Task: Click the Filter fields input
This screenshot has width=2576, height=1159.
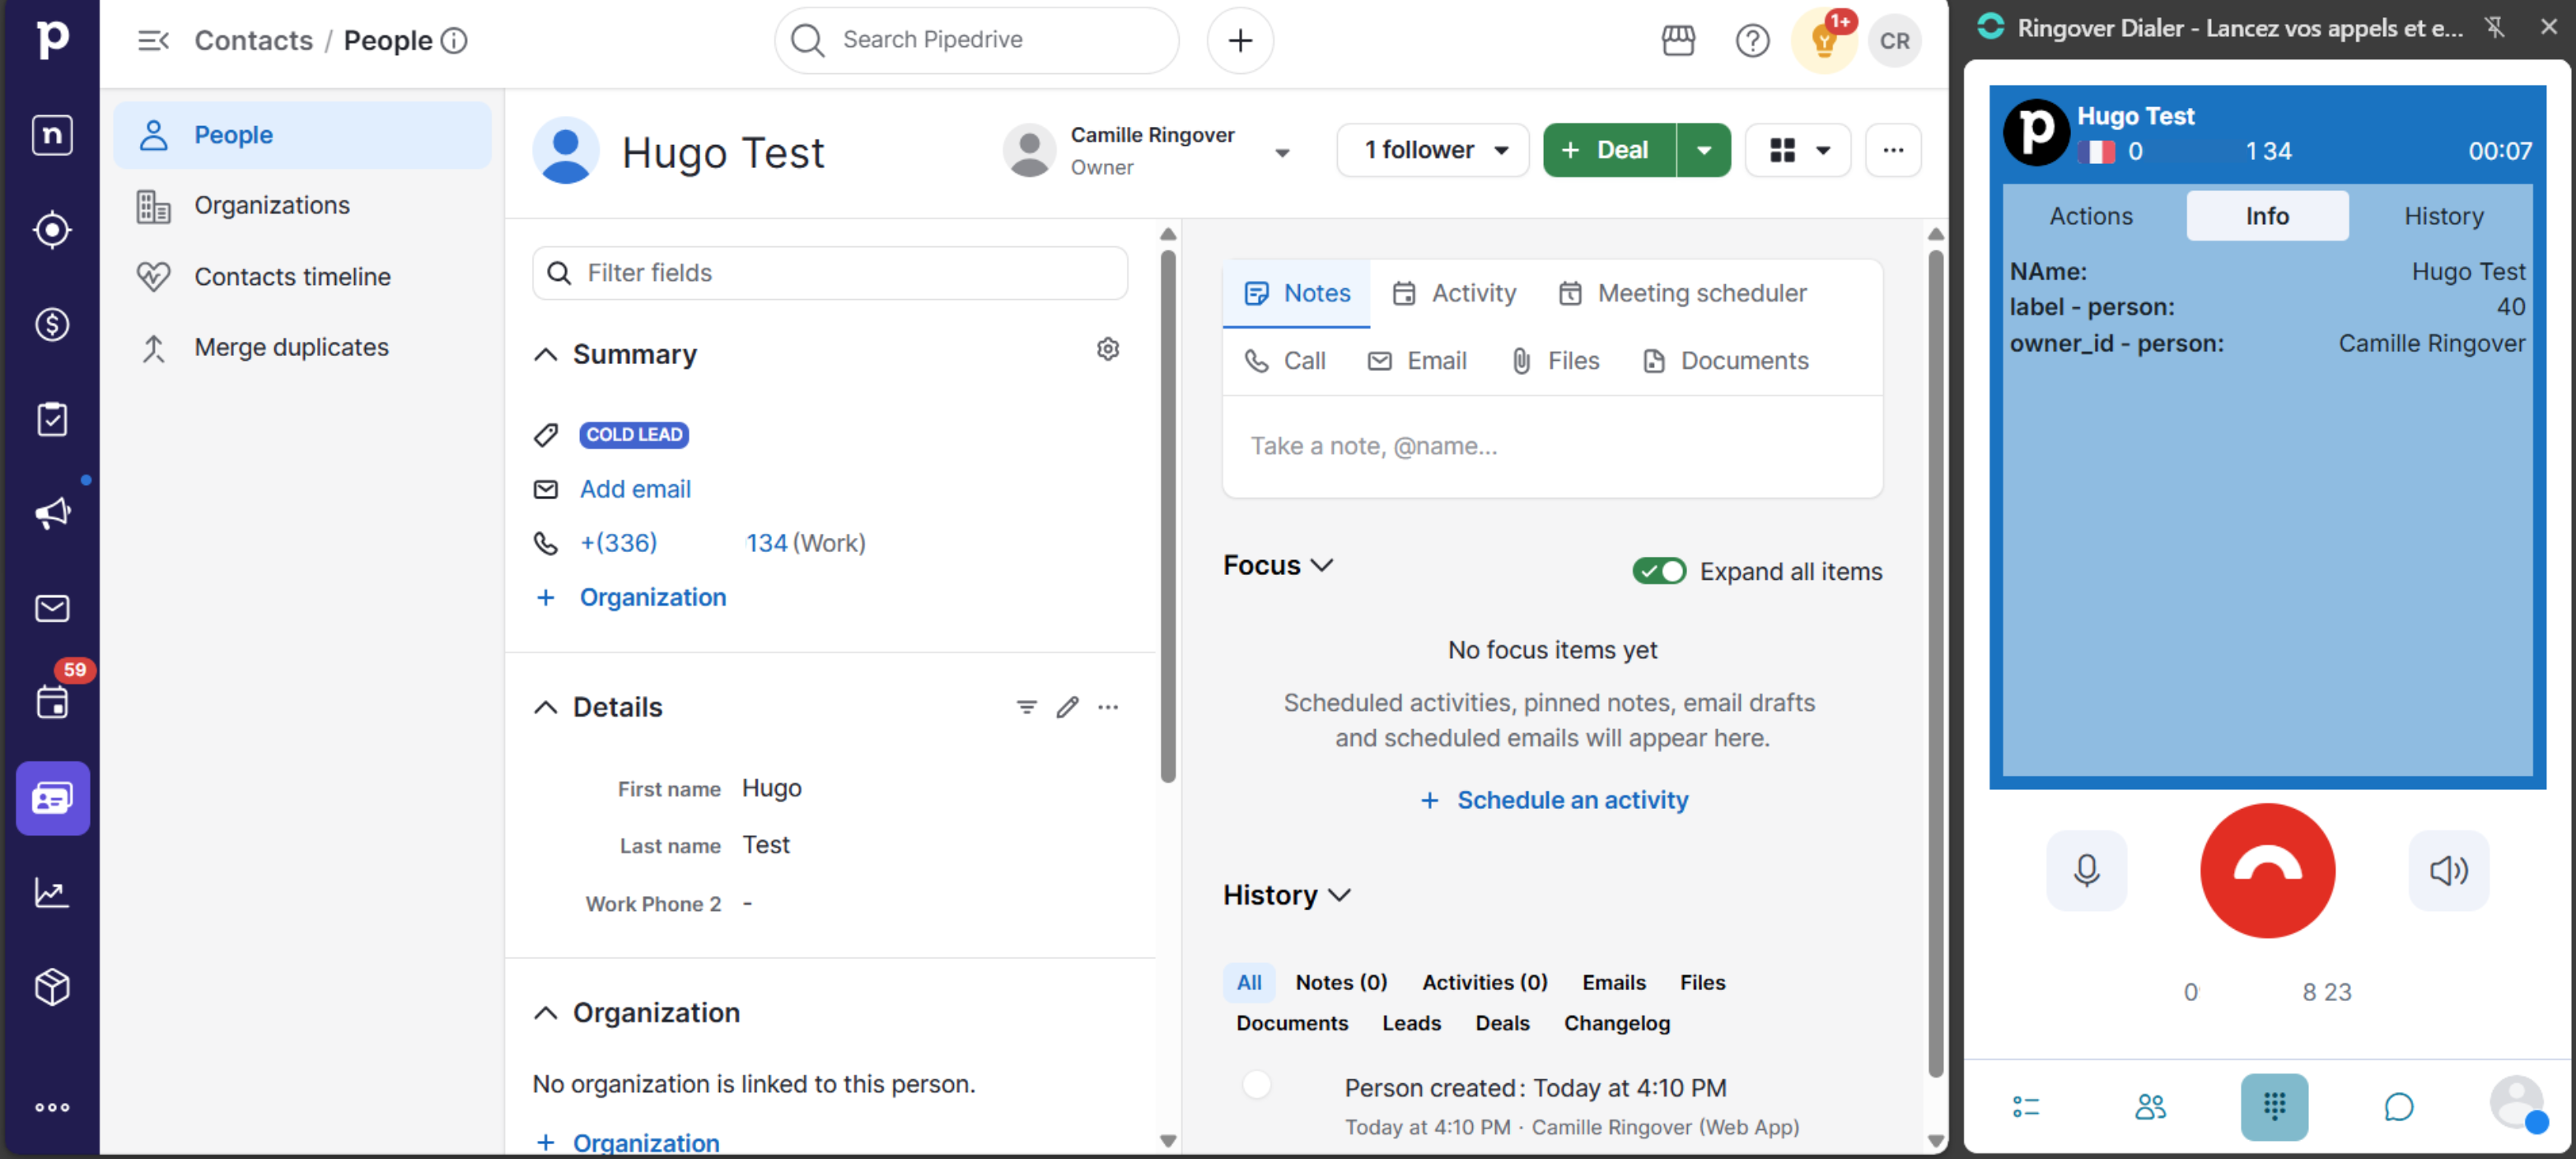Action: (x=829, y=273)
